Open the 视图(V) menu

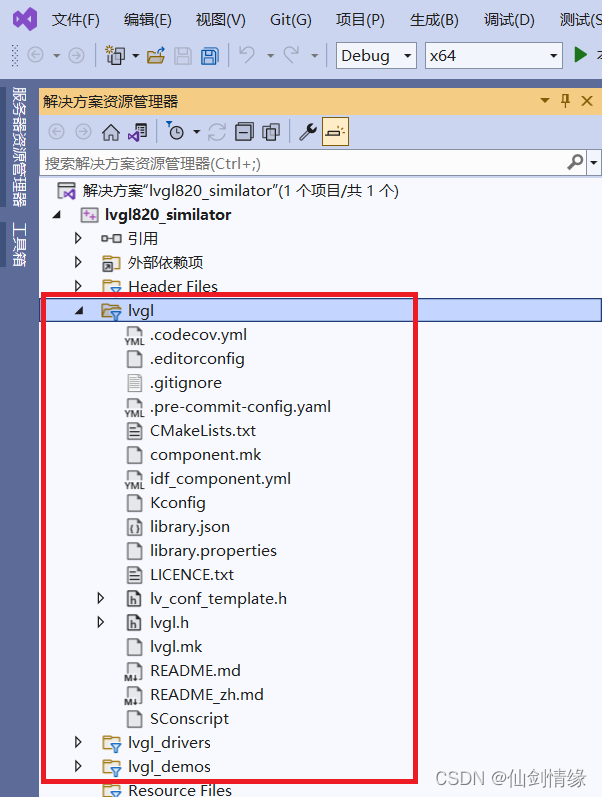220,20
